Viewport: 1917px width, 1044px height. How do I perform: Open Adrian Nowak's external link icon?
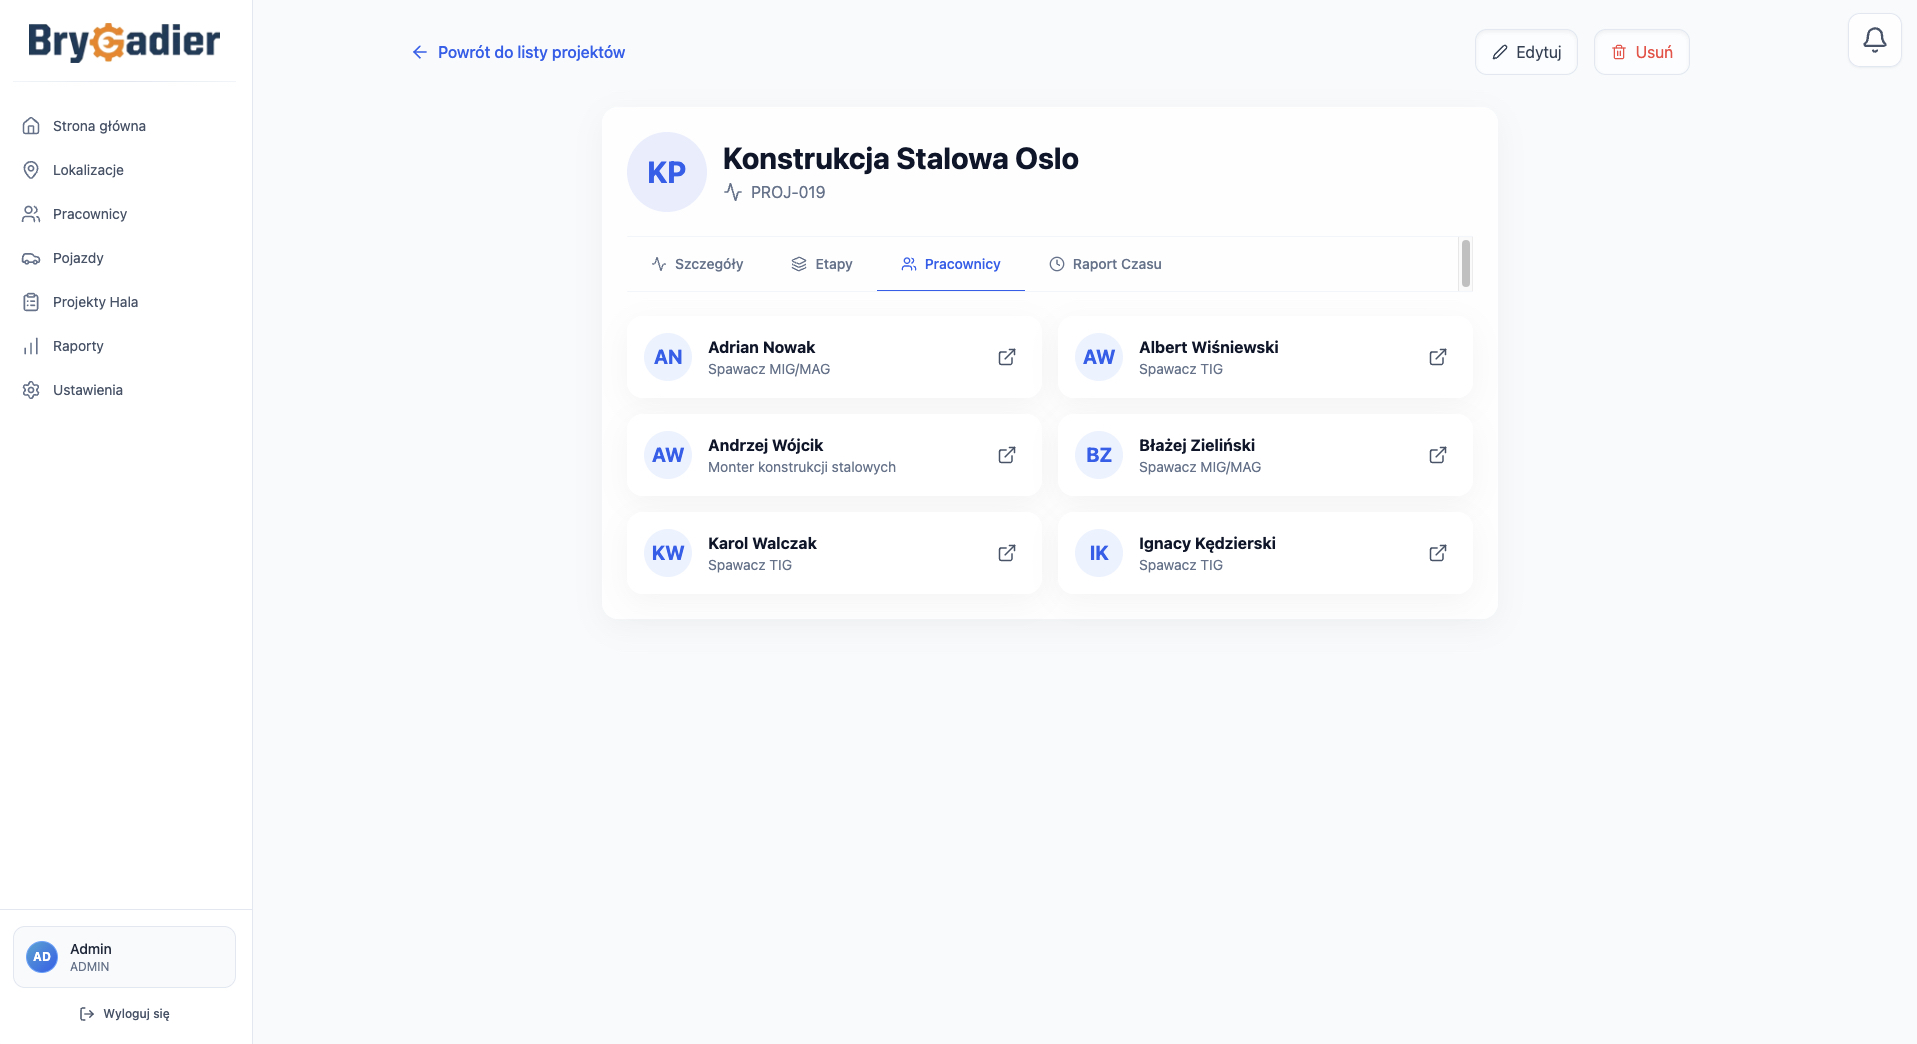pos(1007,357)
